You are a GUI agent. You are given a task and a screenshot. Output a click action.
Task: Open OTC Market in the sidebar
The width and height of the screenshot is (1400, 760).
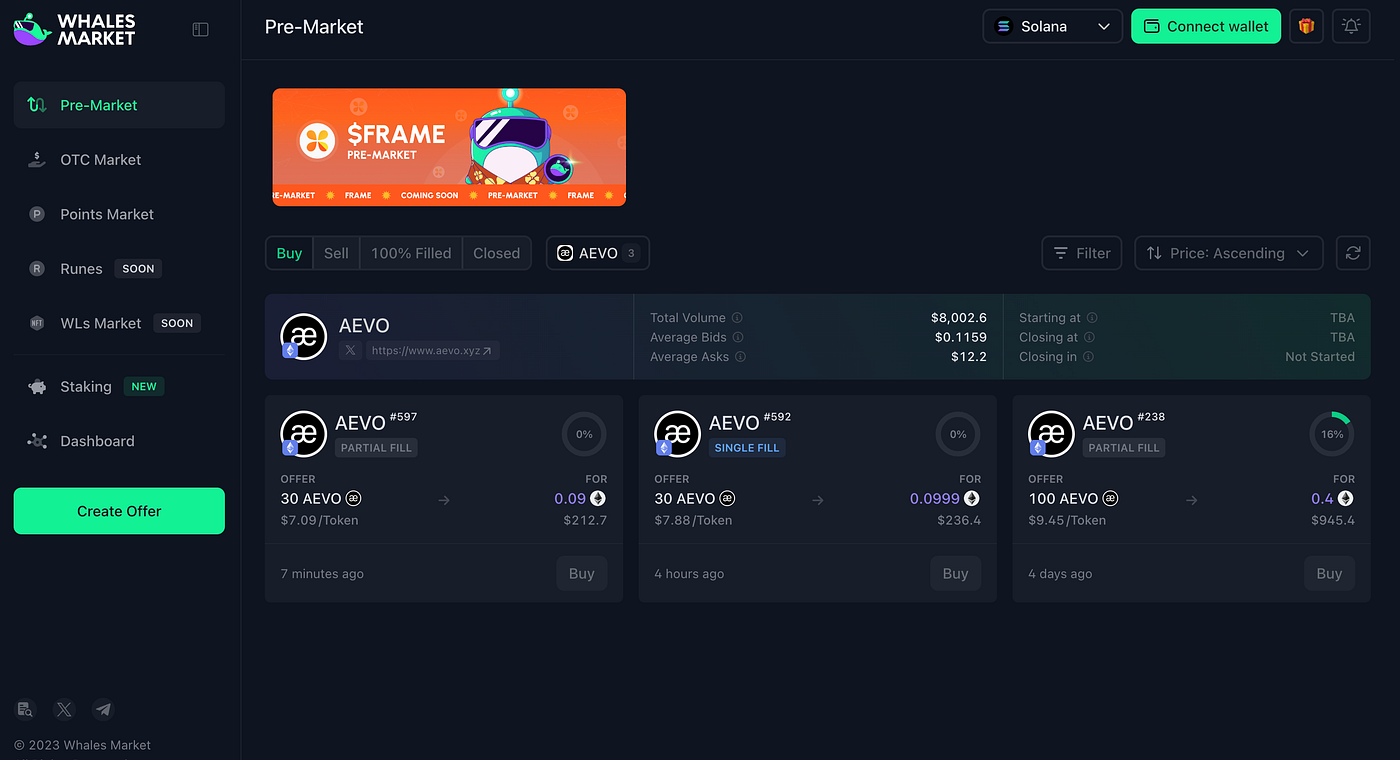tap(119, 160)
